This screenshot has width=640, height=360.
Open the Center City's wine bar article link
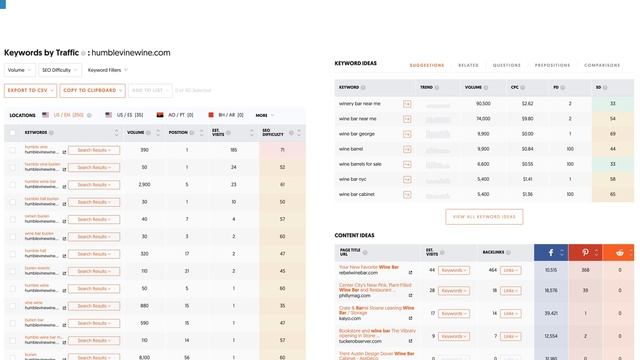pos(375,287)
